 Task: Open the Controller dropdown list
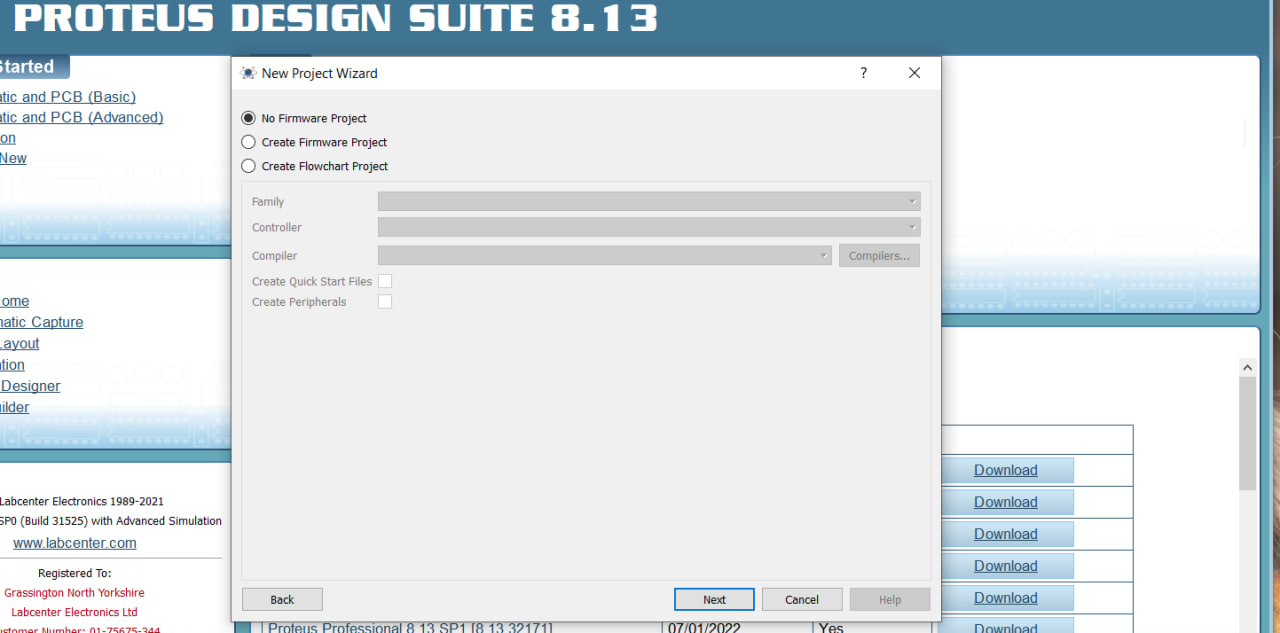tap(648, 227)
